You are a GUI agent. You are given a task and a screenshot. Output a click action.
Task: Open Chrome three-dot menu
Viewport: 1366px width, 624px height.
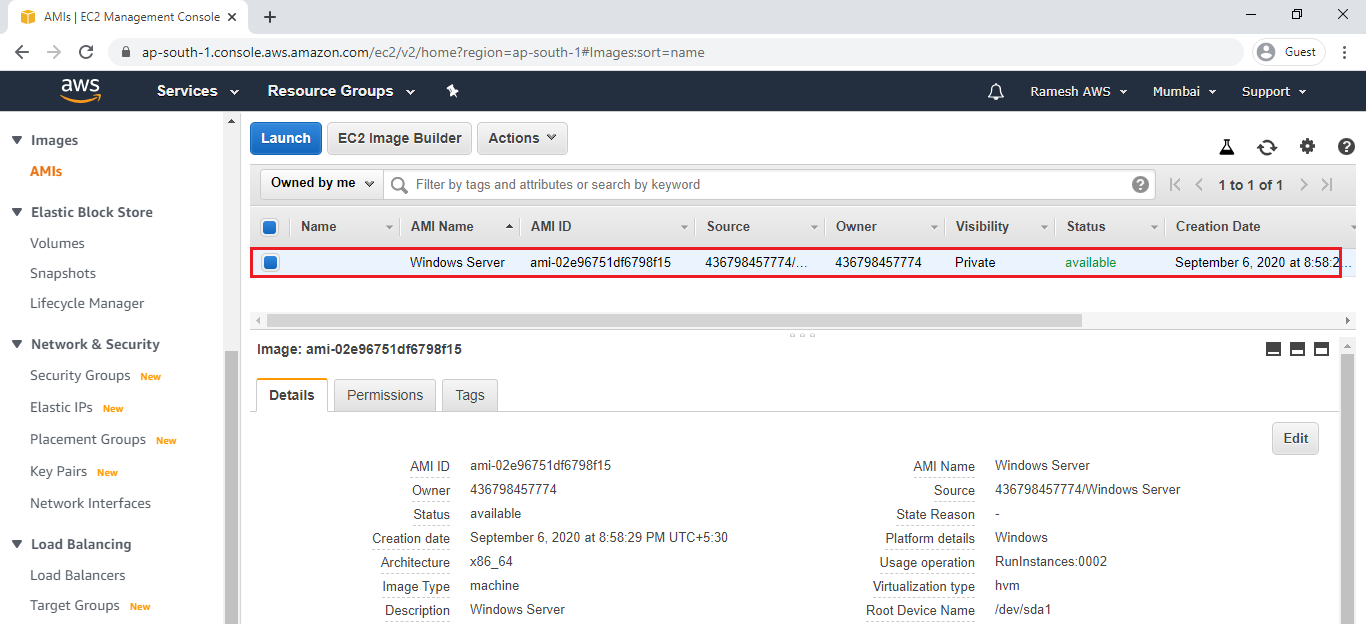click(x=1344, y=52)
